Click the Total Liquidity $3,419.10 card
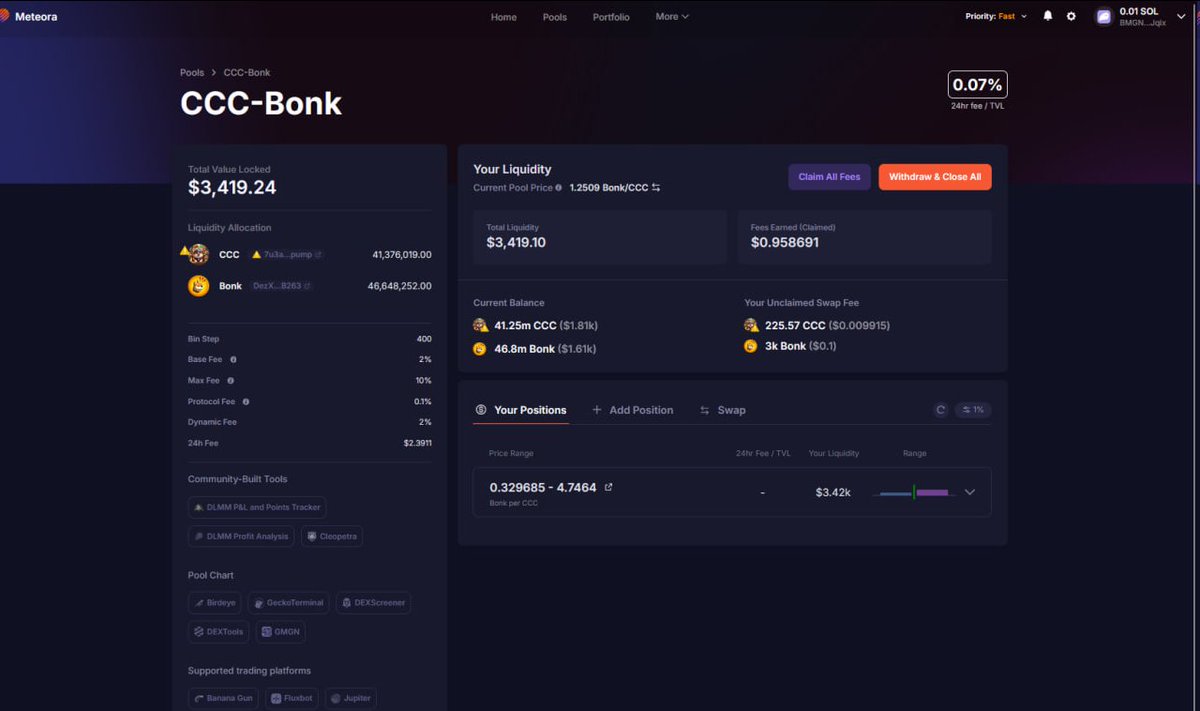 point(600,237)
